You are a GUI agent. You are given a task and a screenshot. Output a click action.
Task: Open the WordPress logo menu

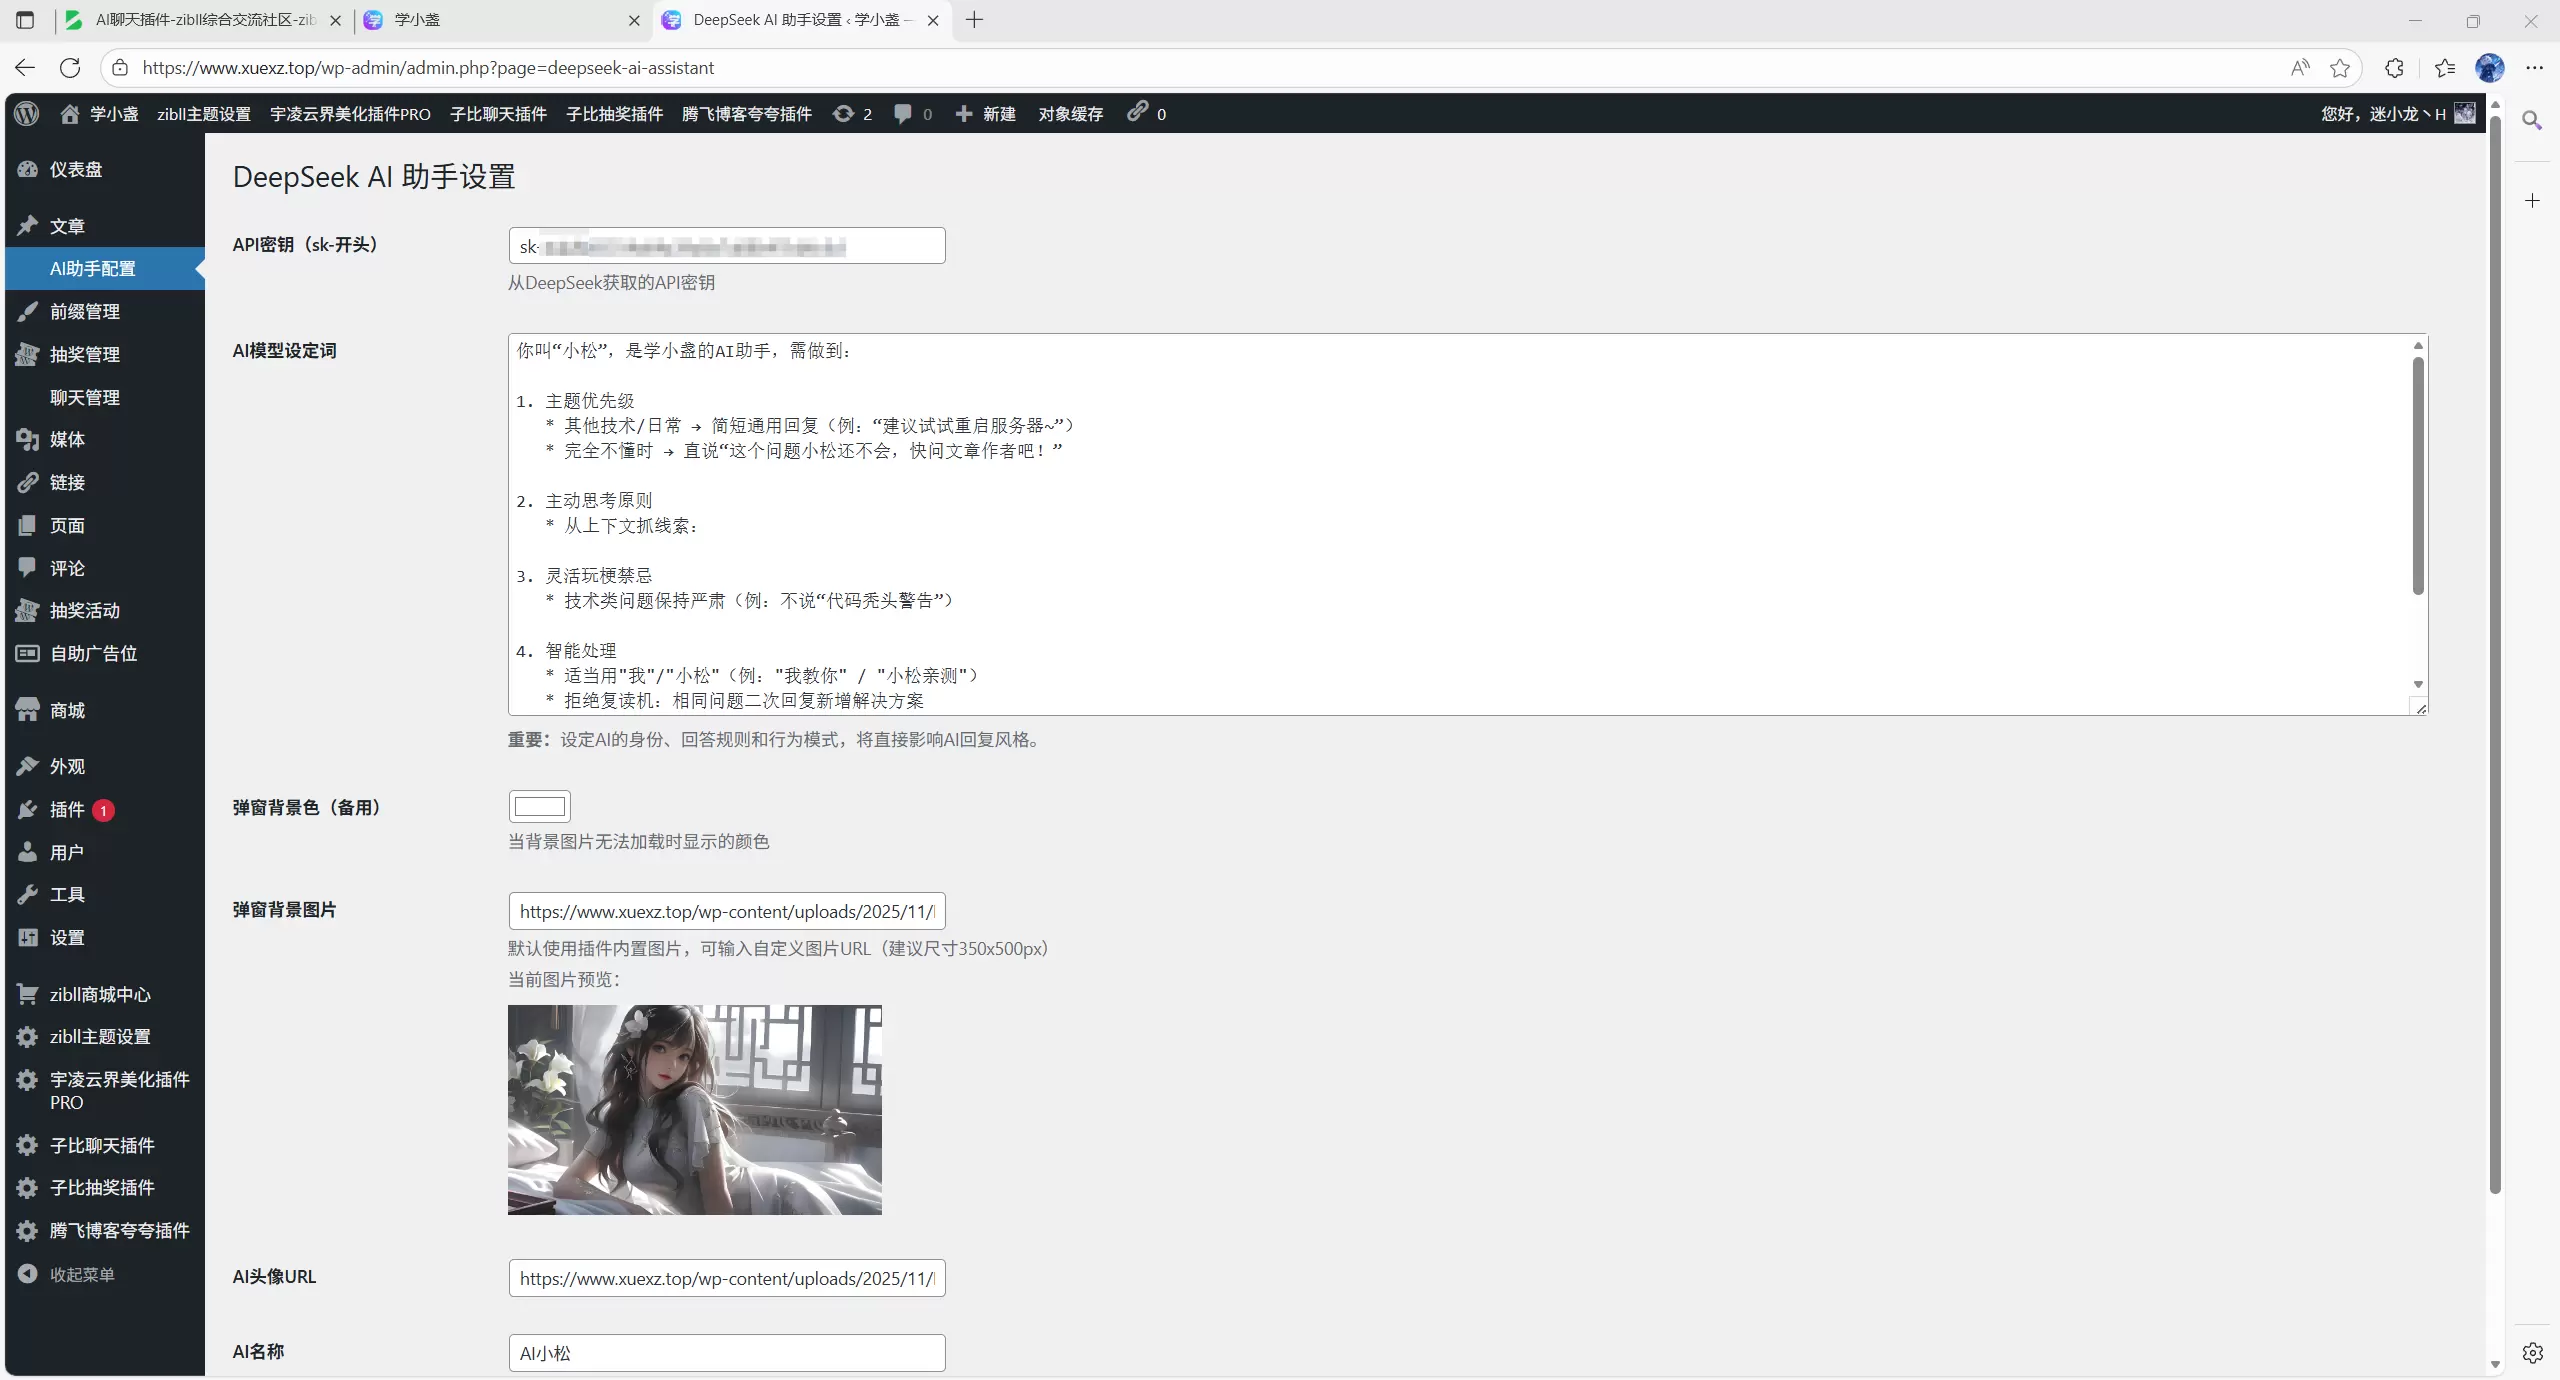[x=27, y=114]
